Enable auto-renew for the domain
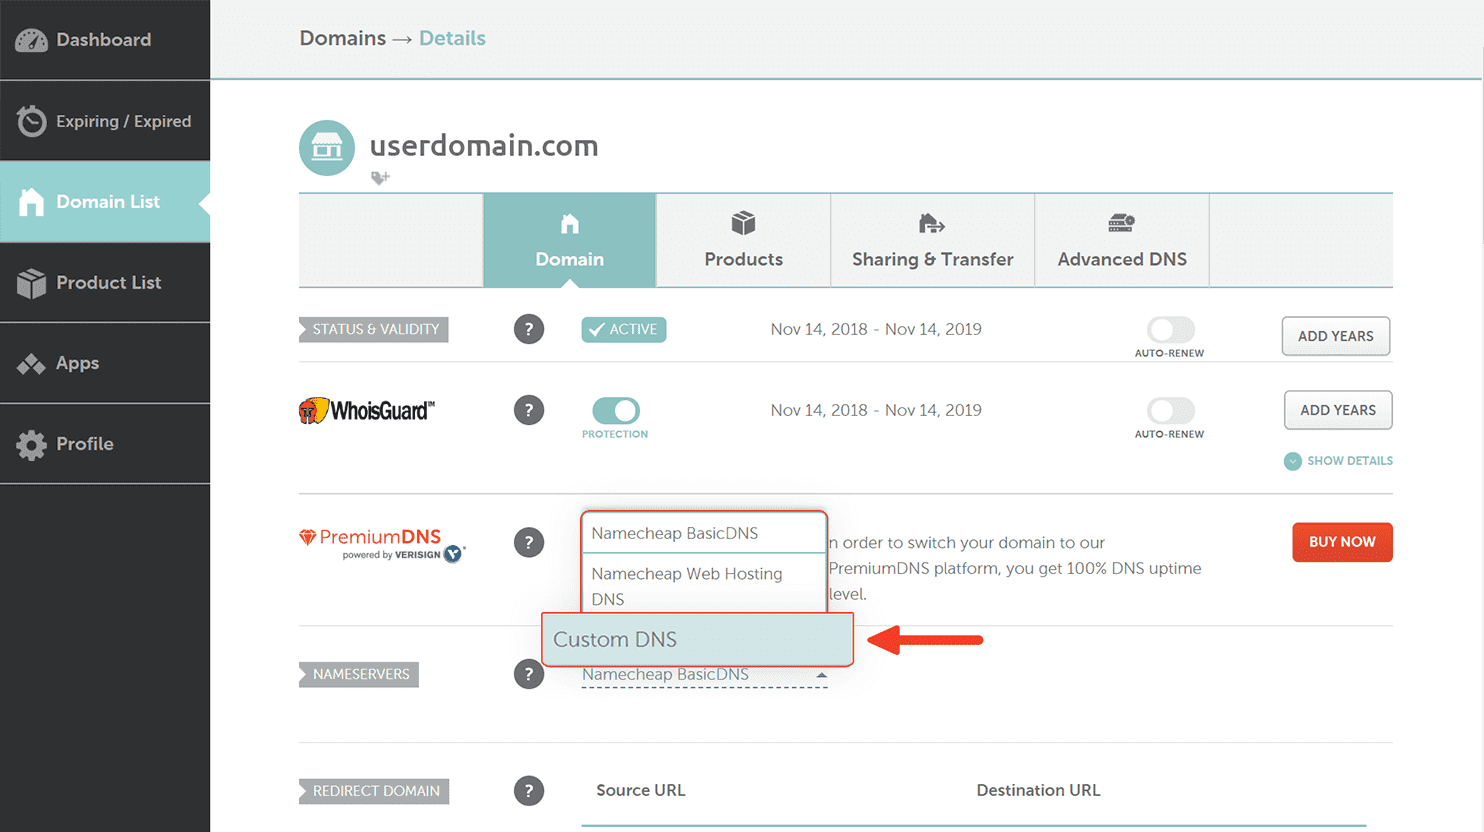 click(1169, 329)
